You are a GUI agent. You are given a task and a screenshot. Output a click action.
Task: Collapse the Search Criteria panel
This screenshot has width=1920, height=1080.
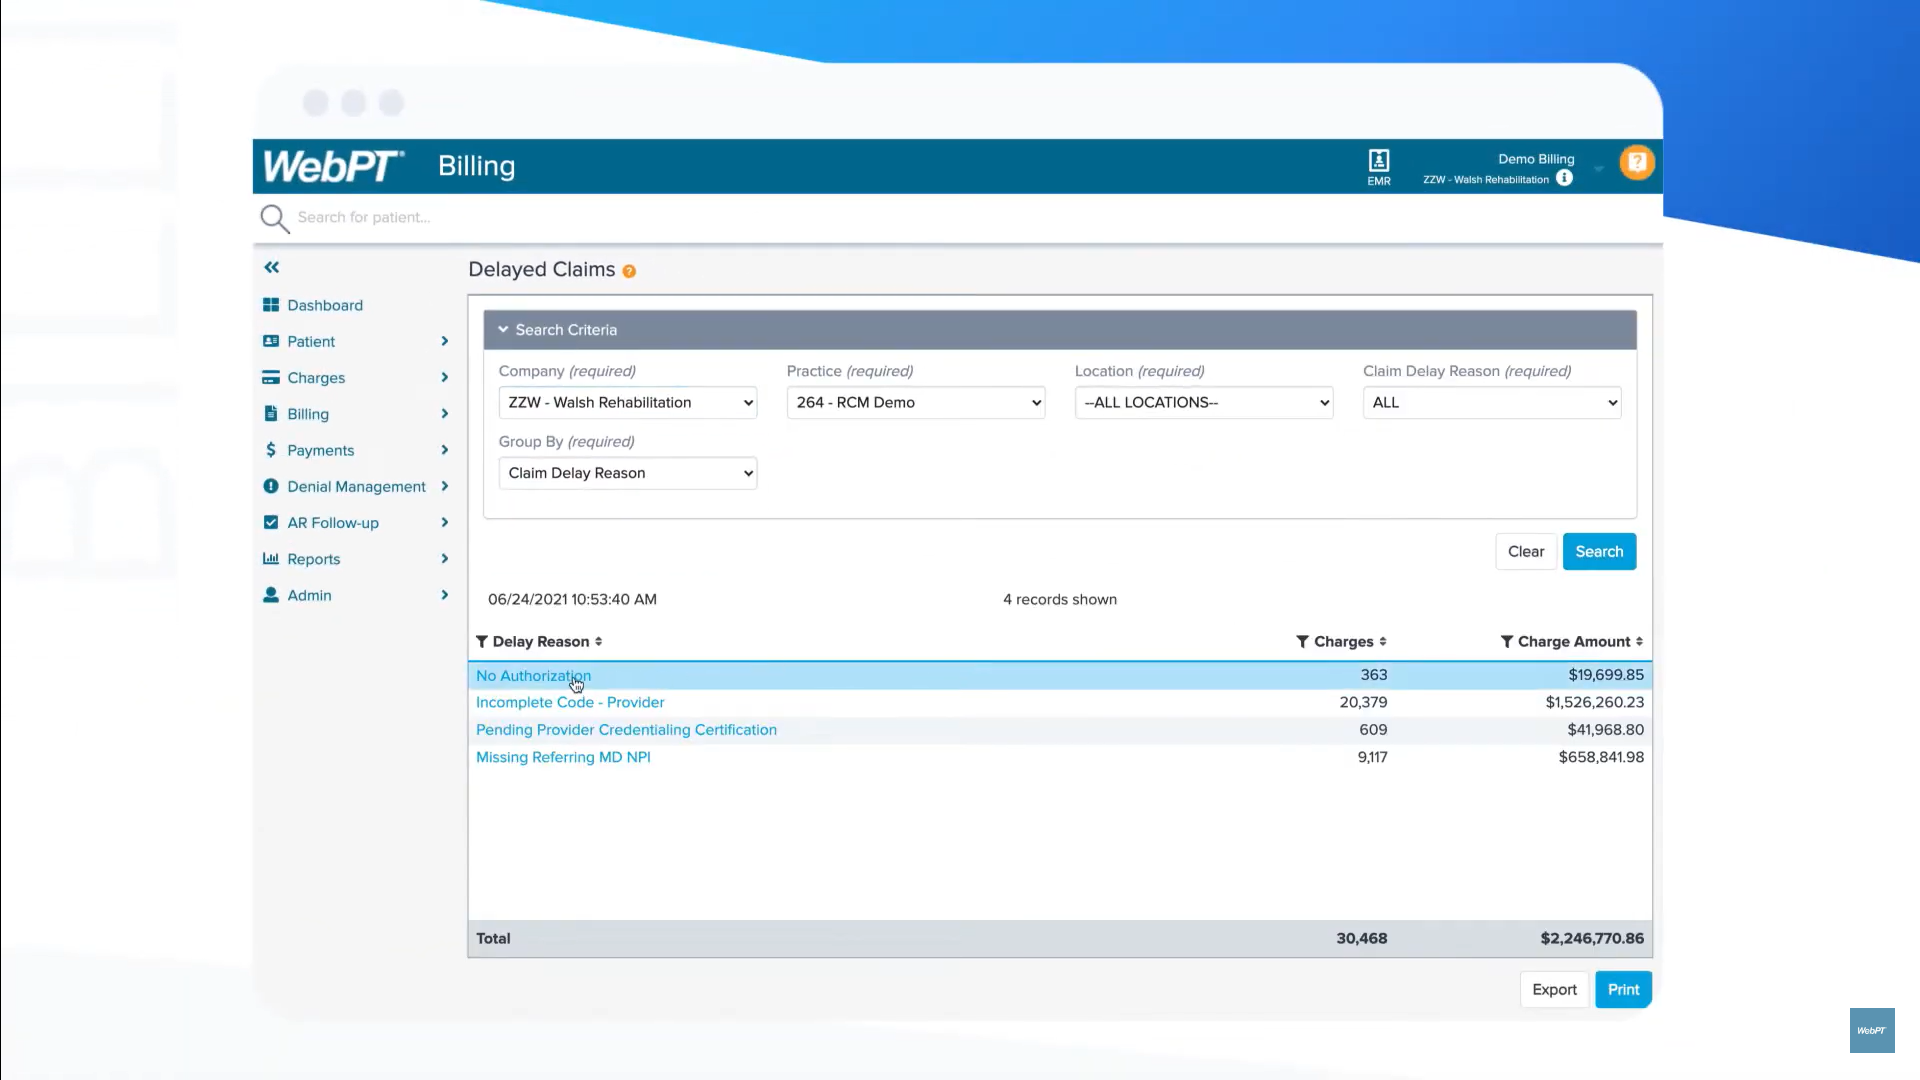(504, 330)
